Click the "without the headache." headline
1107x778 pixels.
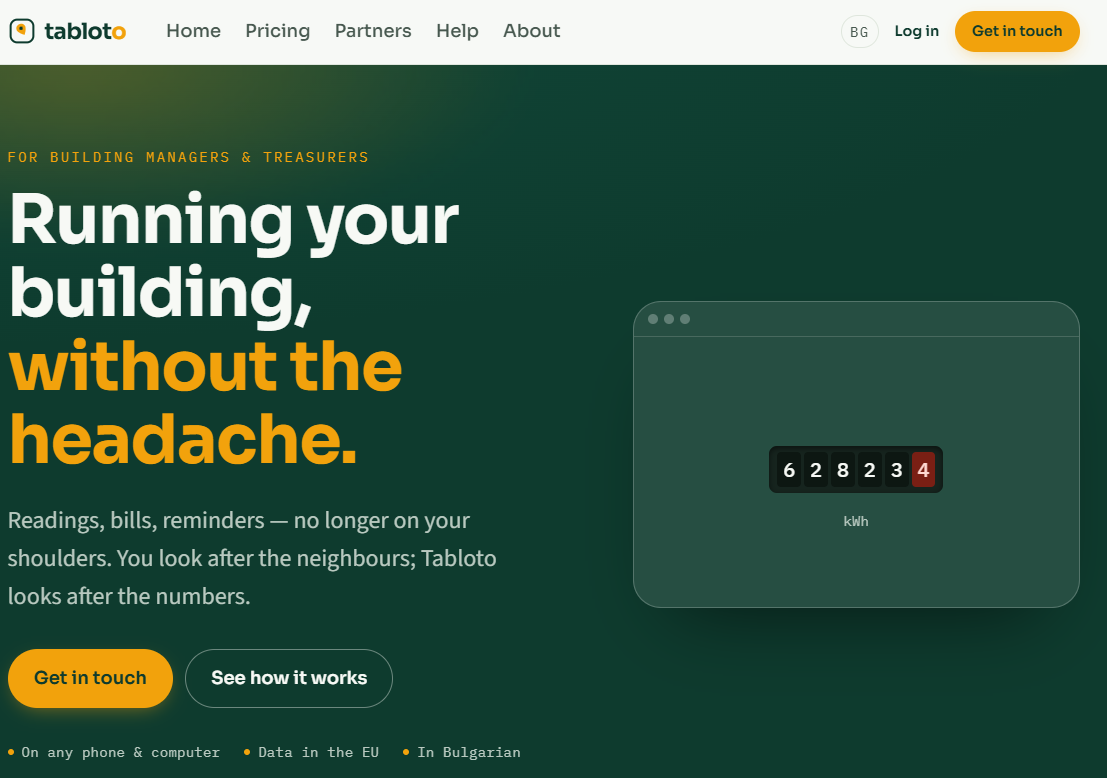pos(205,402)
